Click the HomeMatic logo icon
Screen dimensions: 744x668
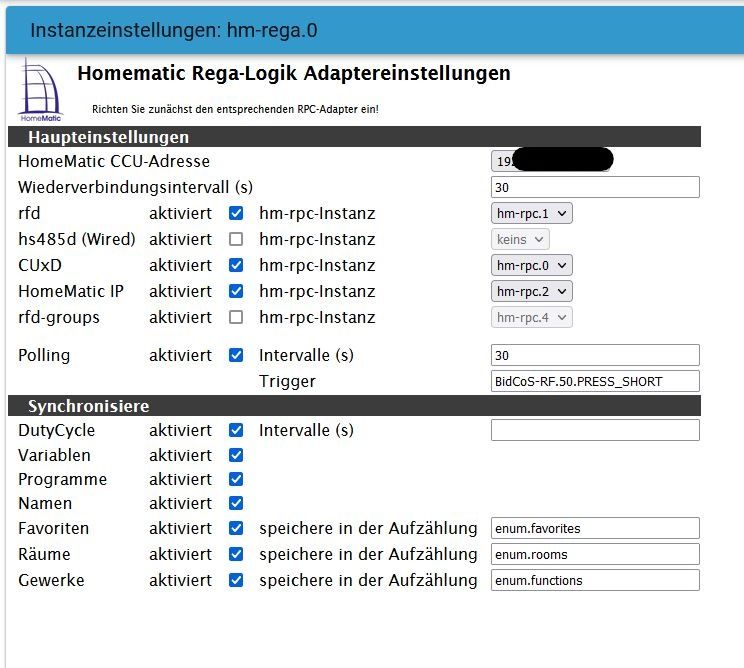click(41, 90)
